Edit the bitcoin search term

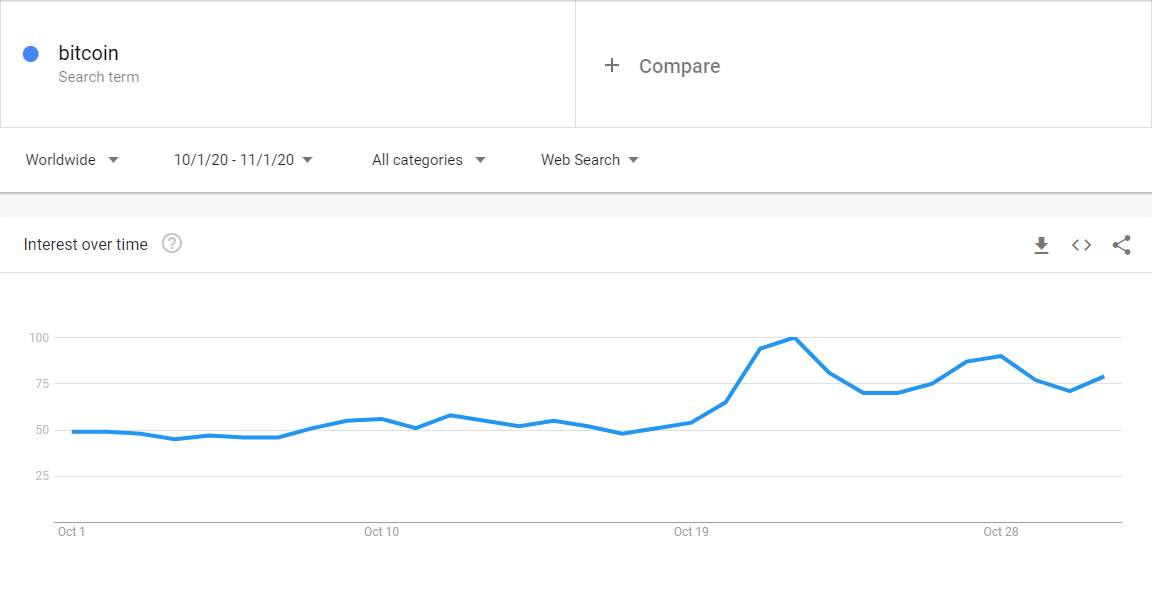[88, 53]
